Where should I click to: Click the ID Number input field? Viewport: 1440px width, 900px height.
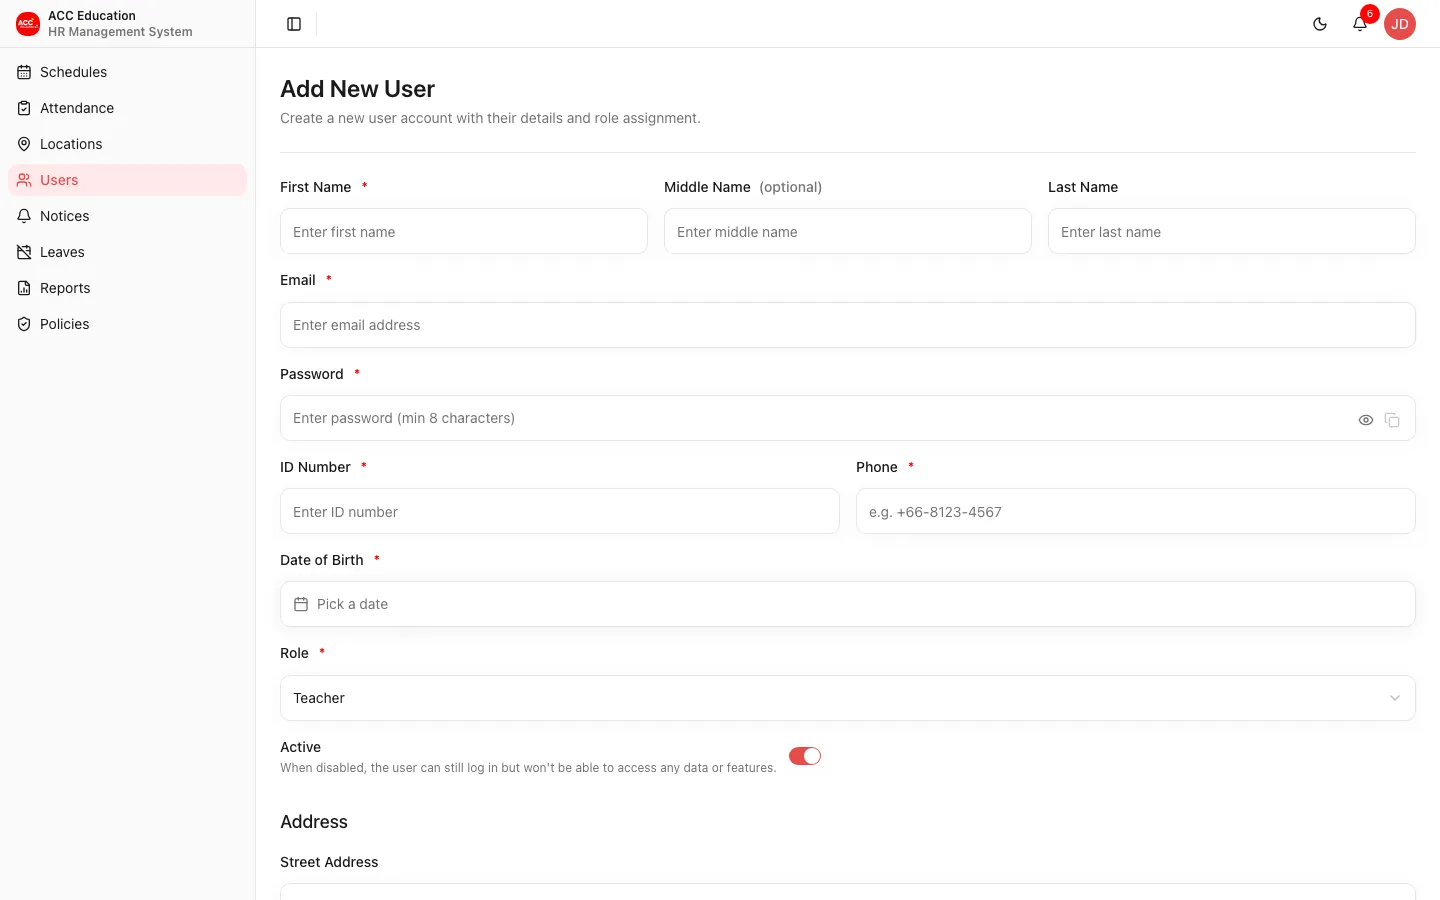pos(560,511)
